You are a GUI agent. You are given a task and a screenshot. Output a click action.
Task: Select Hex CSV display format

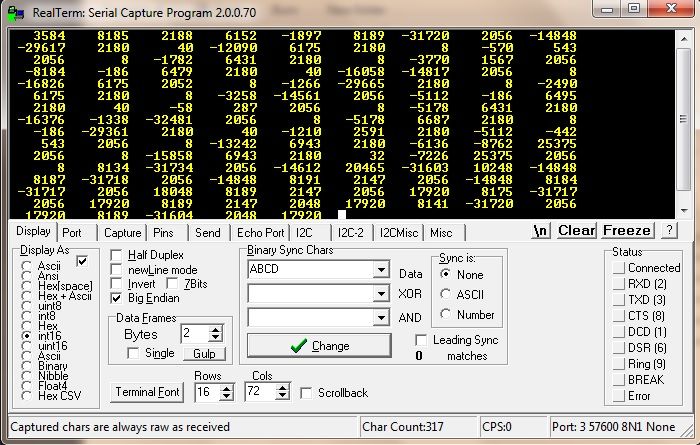[x=26, y=395]
